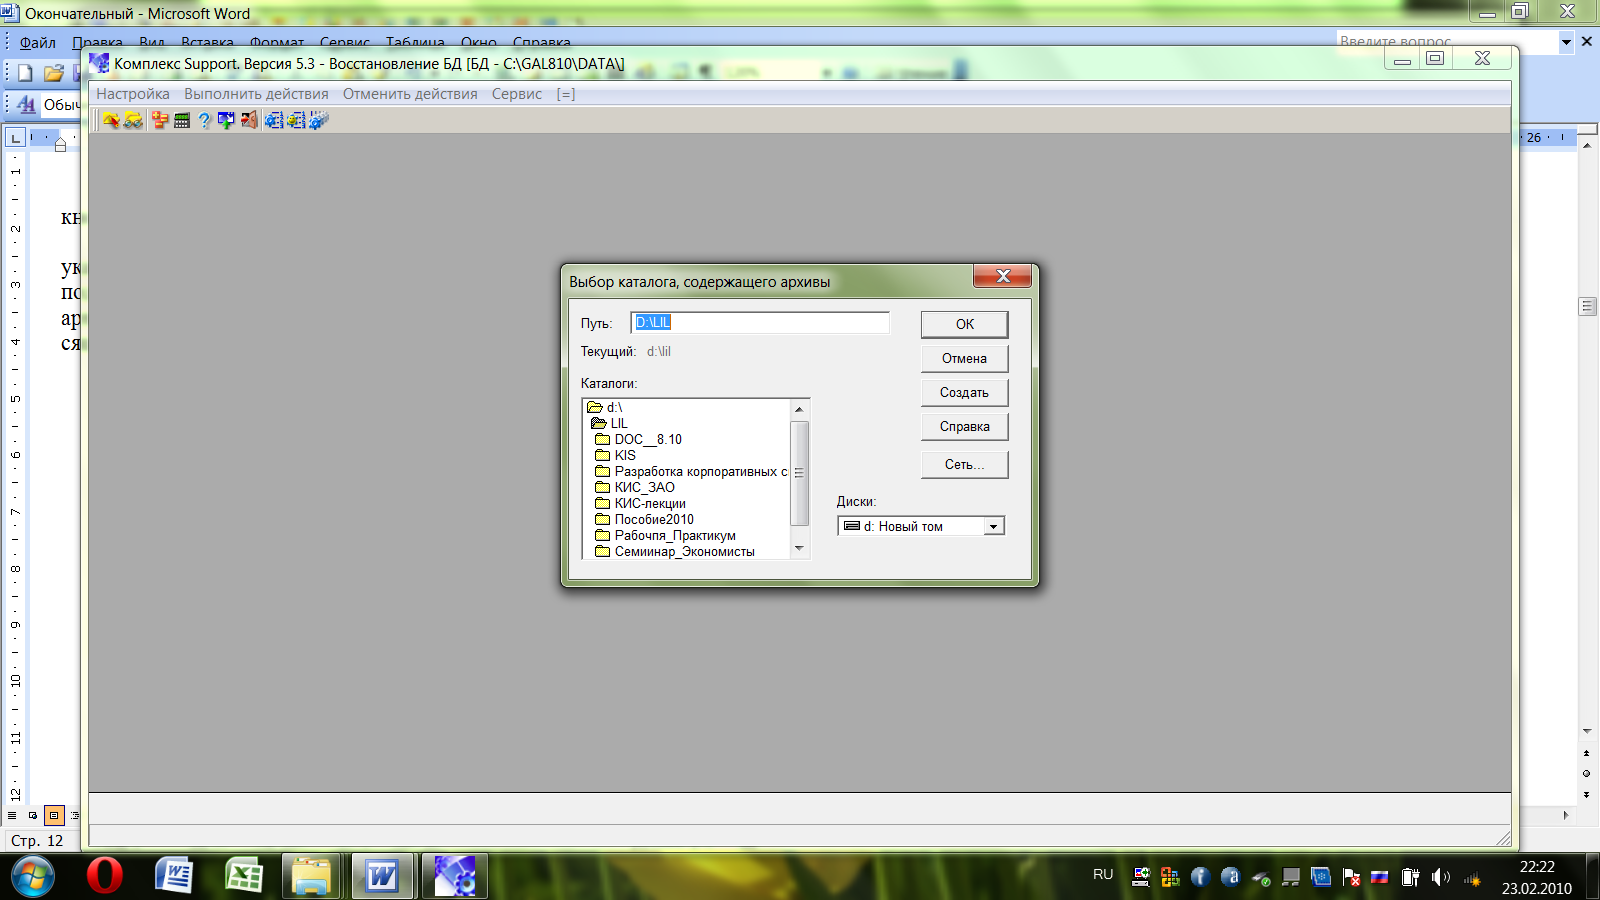The height and width of the screenshot is (900, 1600).
Task: Click the blue question mark help icon
Action: pos(204,120)
